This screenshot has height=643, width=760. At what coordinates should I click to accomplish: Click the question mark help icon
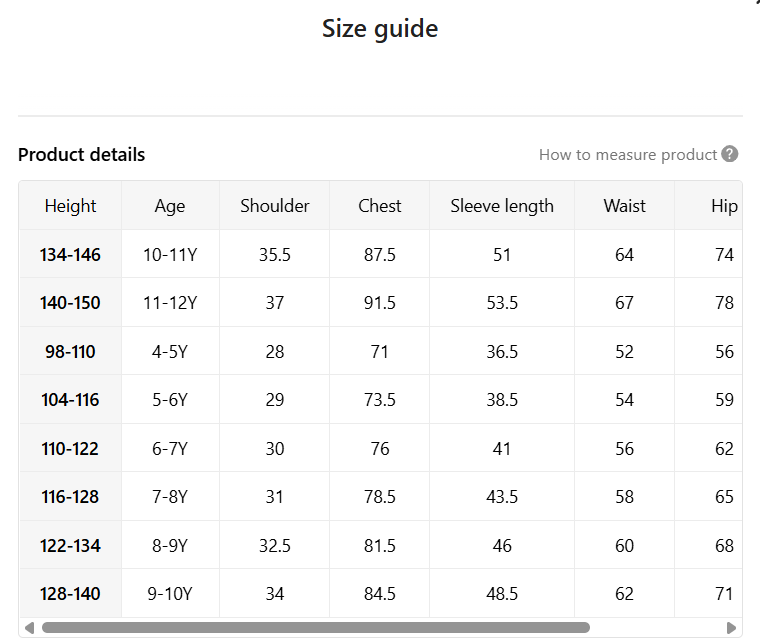point(729,154)
